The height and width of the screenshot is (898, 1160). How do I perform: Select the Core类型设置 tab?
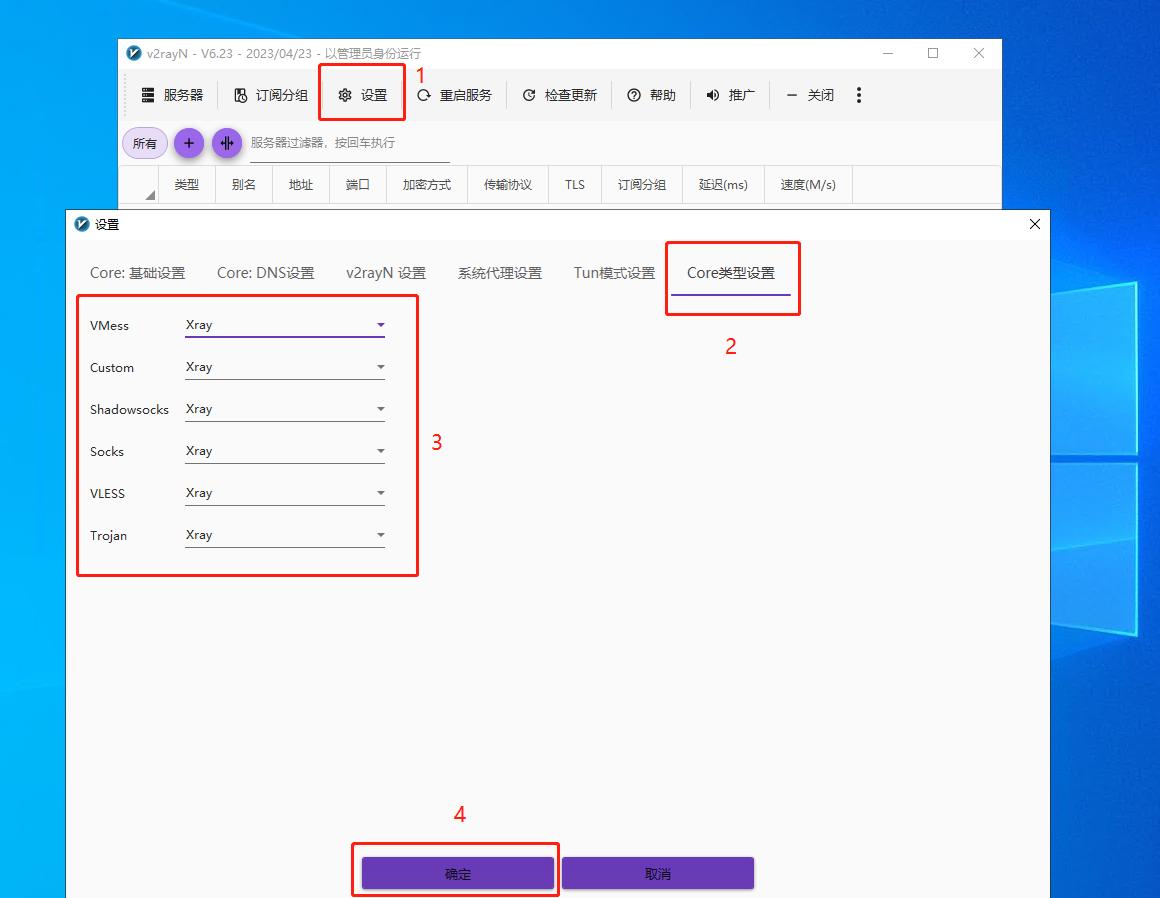coord(731,273)
